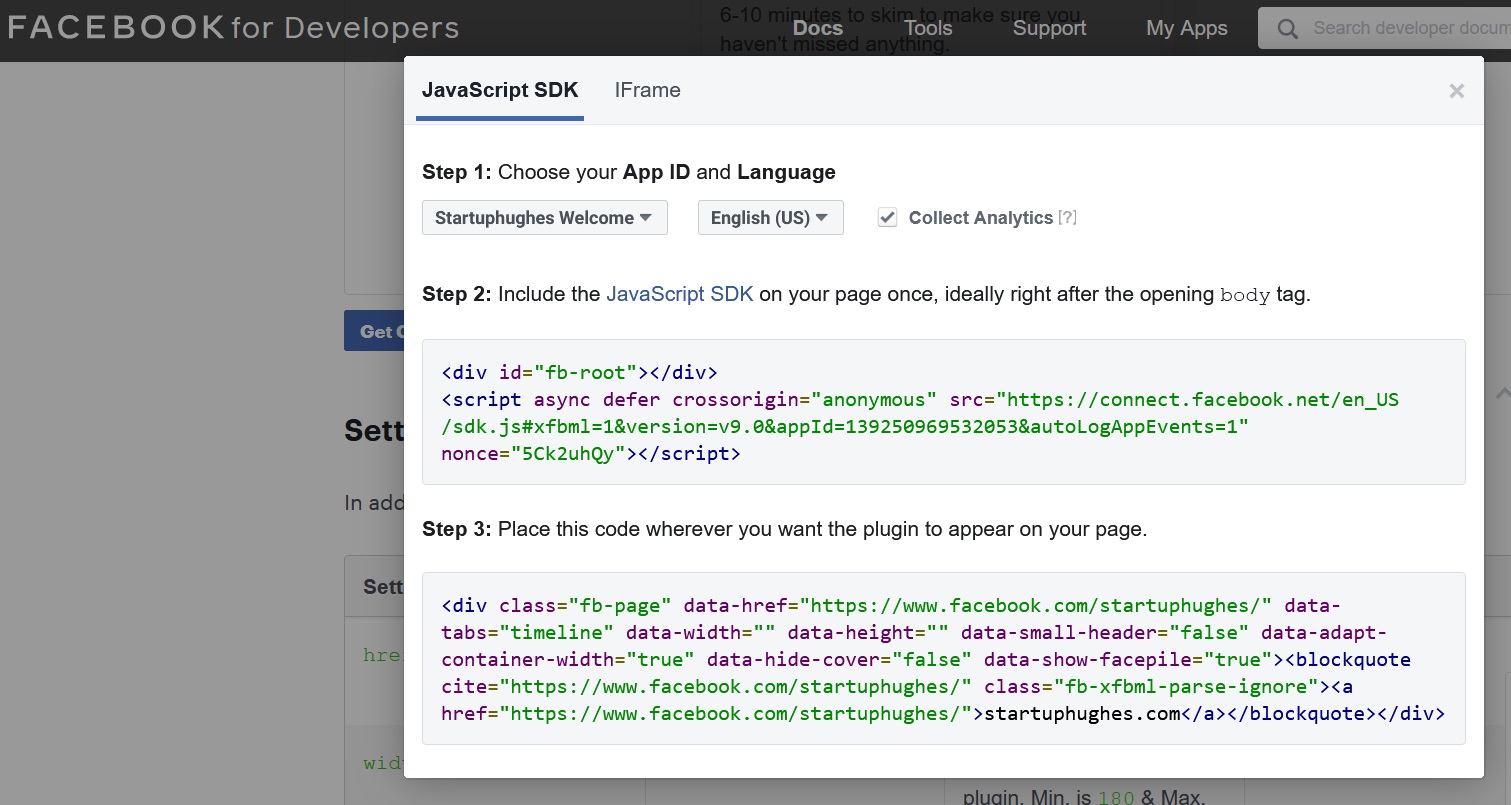Click the [?] help next to Collect Analytics
The width and height of the screenshot is (1511, 805).
coord(1067,218)
